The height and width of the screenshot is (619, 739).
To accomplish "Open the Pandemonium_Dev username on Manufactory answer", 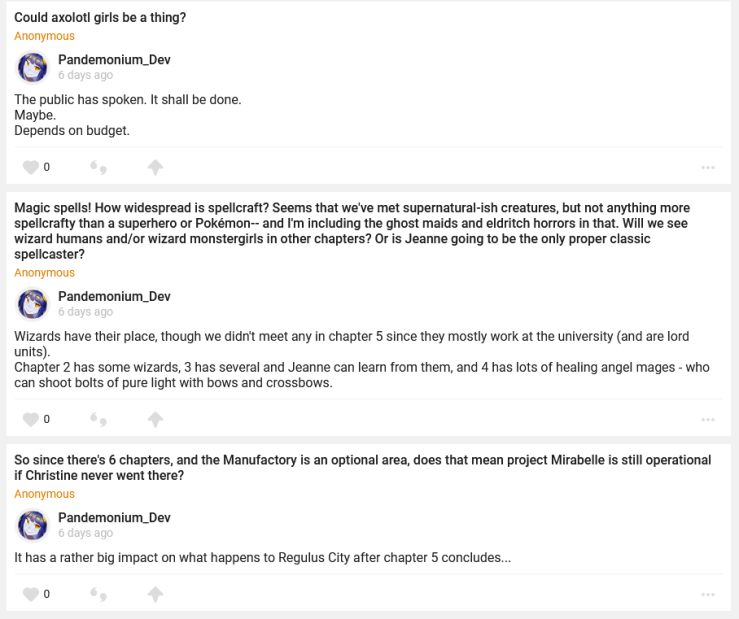I will [114, 517].
